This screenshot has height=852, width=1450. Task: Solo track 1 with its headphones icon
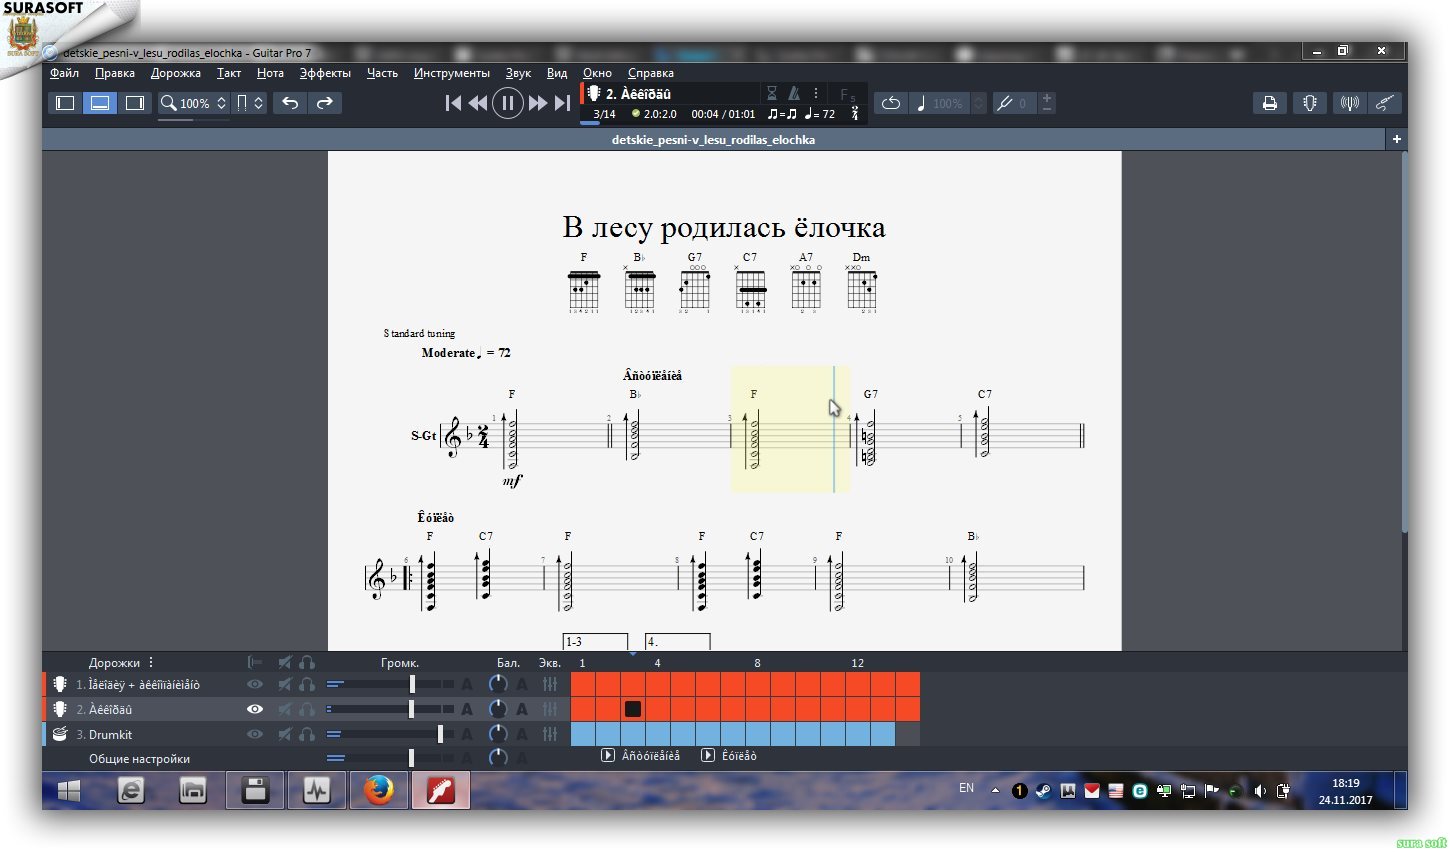point(307,685)
